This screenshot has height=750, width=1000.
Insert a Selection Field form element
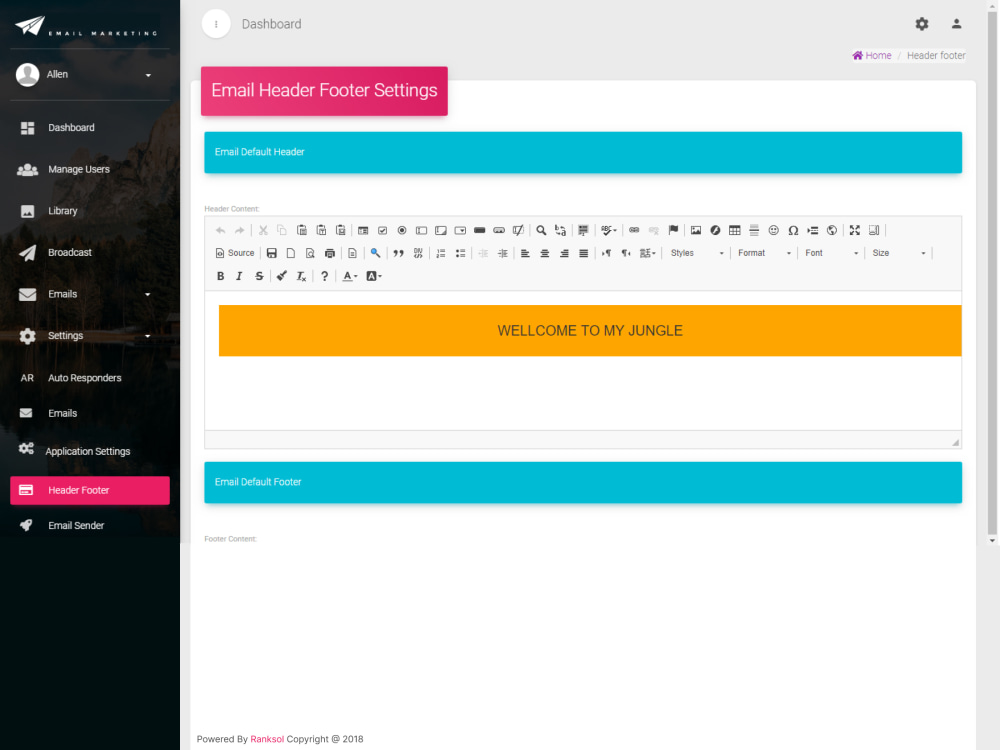point(460,230)
